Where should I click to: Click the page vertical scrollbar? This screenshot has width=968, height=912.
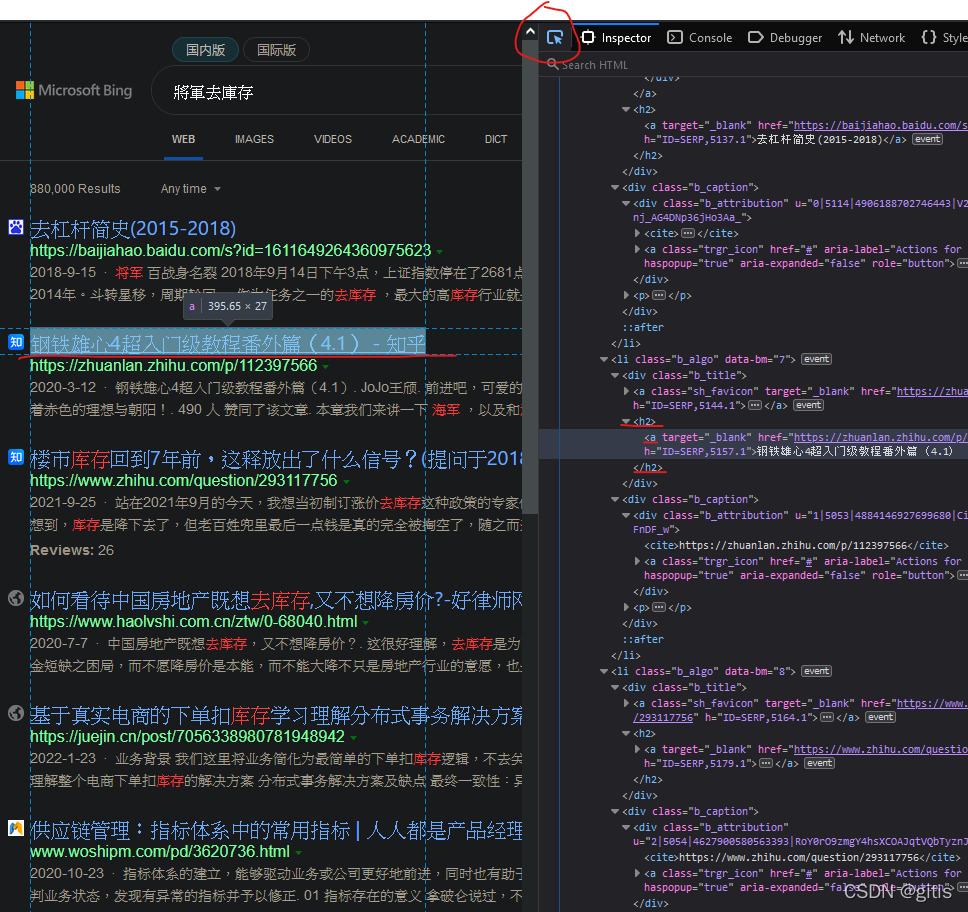point(530,278)
